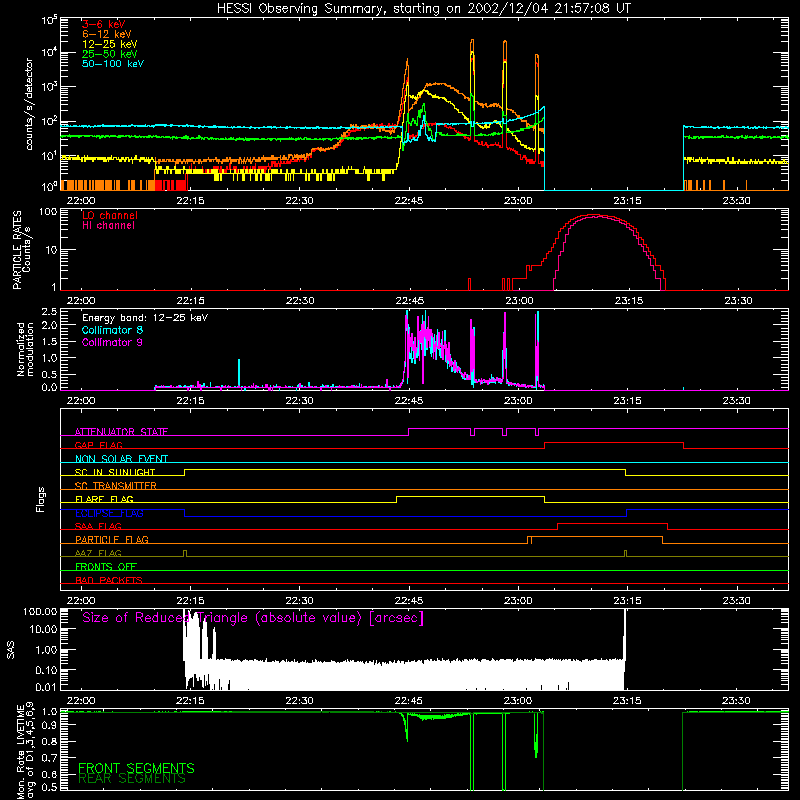Click the SAA FLAG label
800x800 pixels.
pos(98,527)
